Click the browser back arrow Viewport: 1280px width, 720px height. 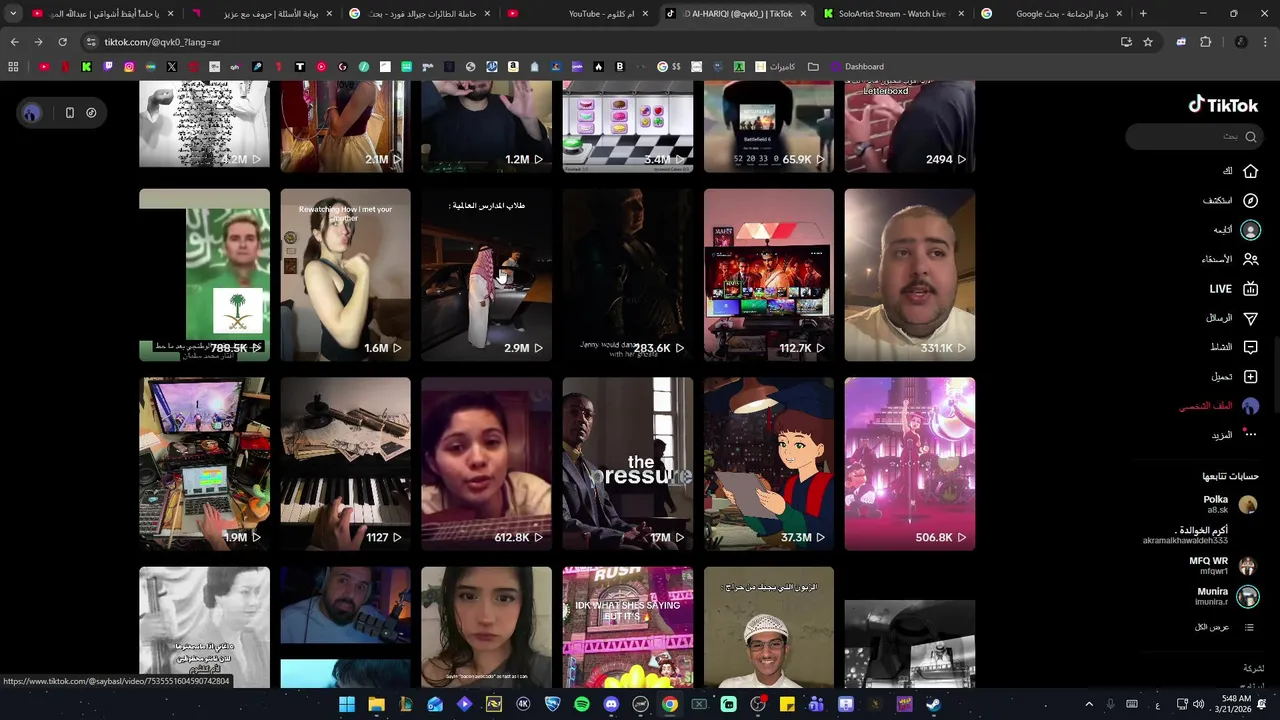[x=14, y=42]
